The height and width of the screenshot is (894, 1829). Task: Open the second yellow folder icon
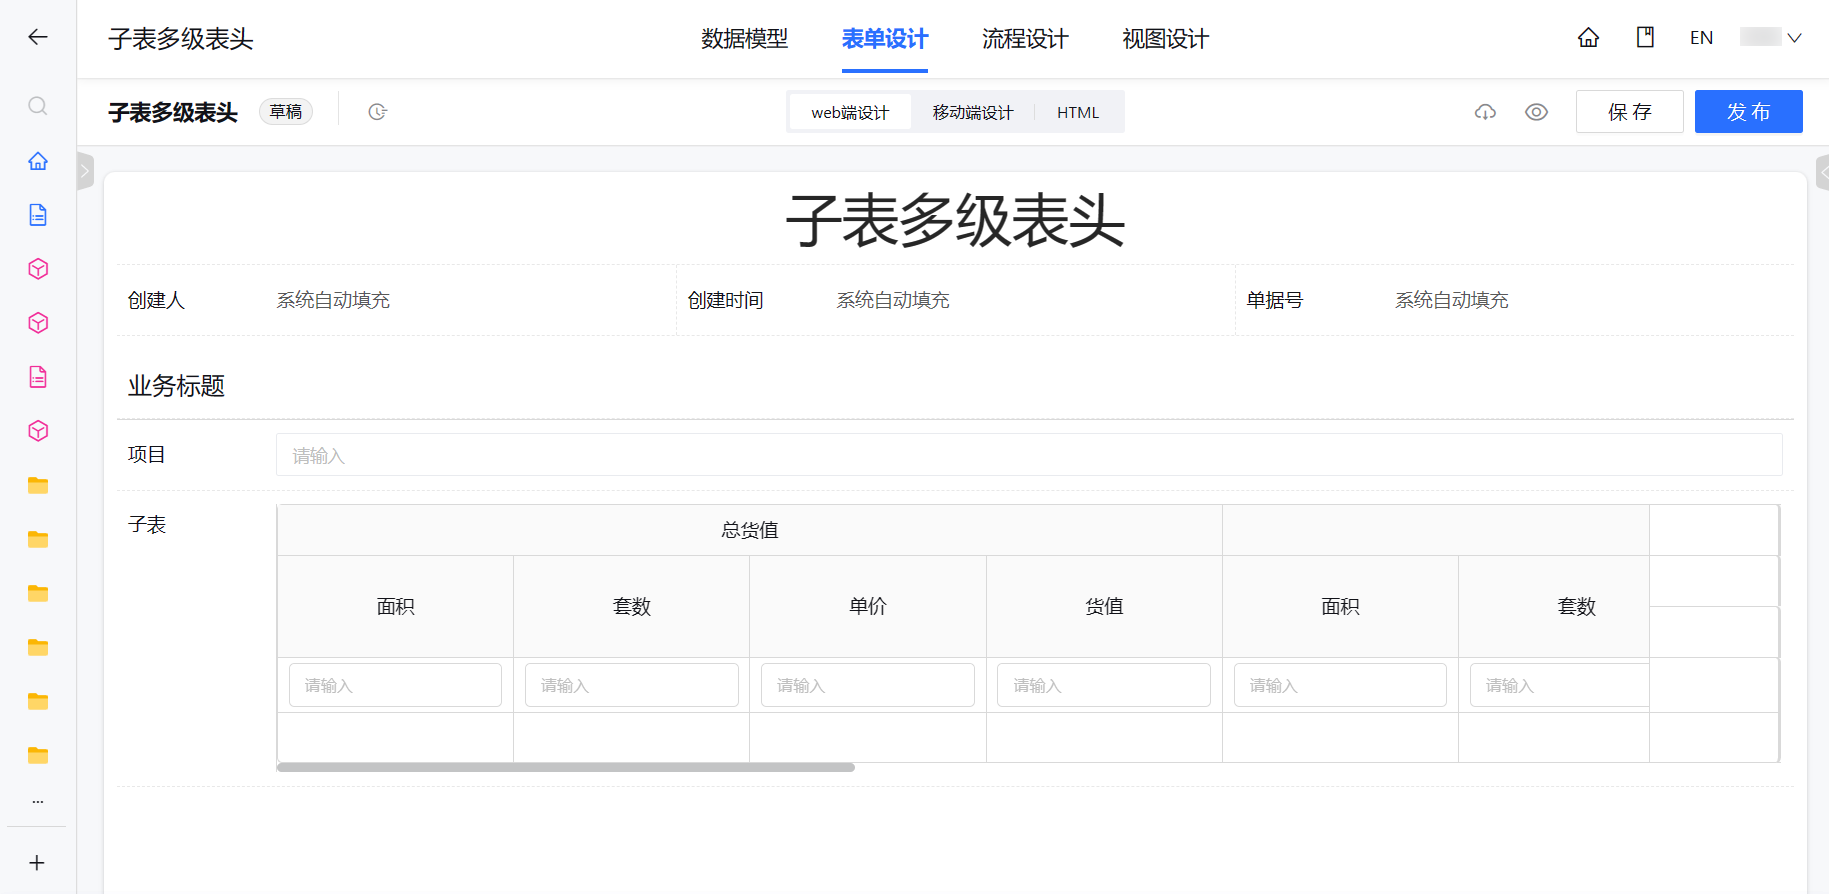(x=38, y=539)
